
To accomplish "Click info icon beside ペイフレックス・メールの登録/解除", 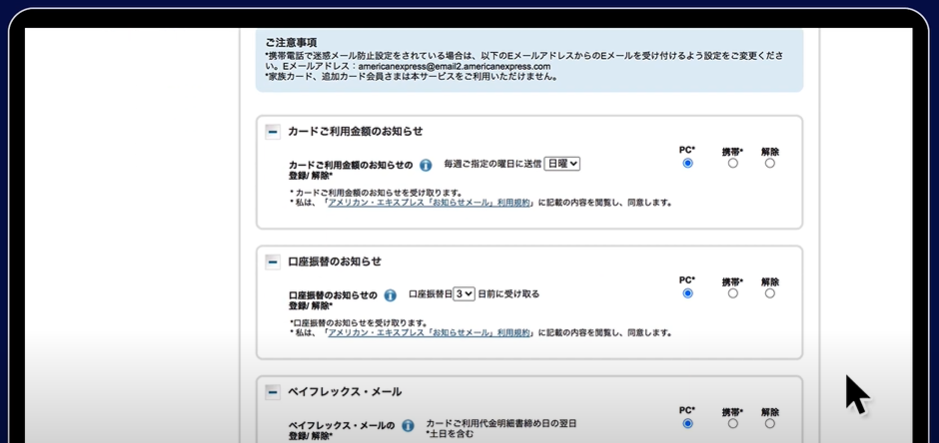I will coord(407,425).
